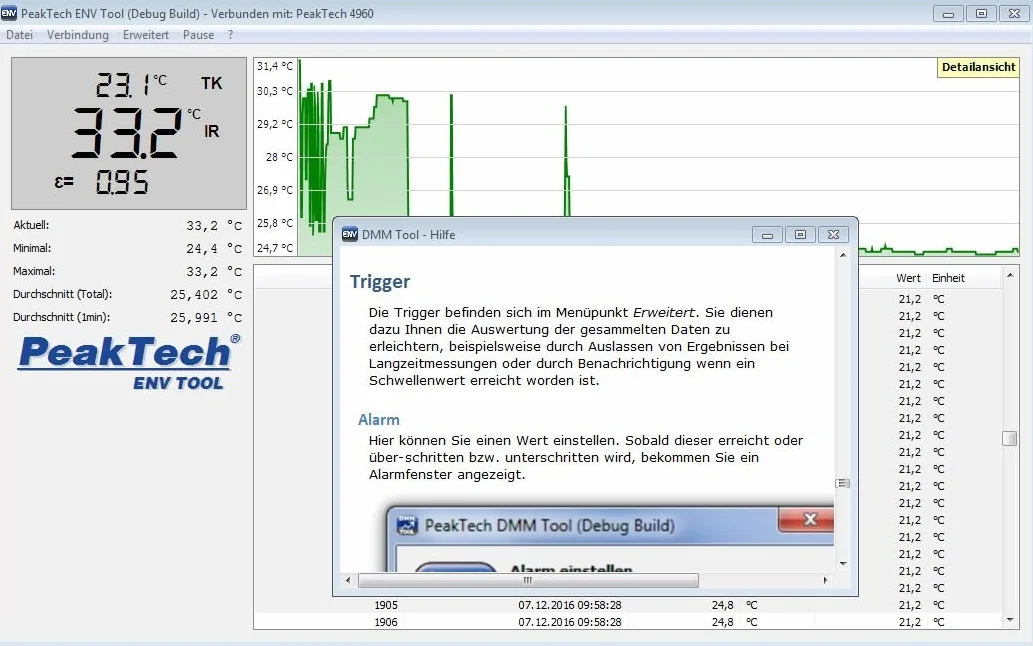Click the 28 °C chart axis label
Image resolution: width=1033 pixels, height=646 pixels.
click(x=279, y=157)
